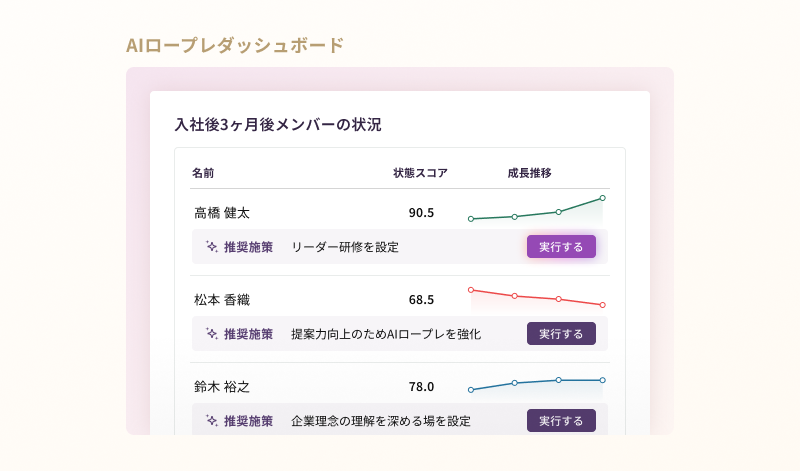Viewport: 800px width, 471px height.
Task: Click the 成長推移 column header
Action: (x=529, y=173)
